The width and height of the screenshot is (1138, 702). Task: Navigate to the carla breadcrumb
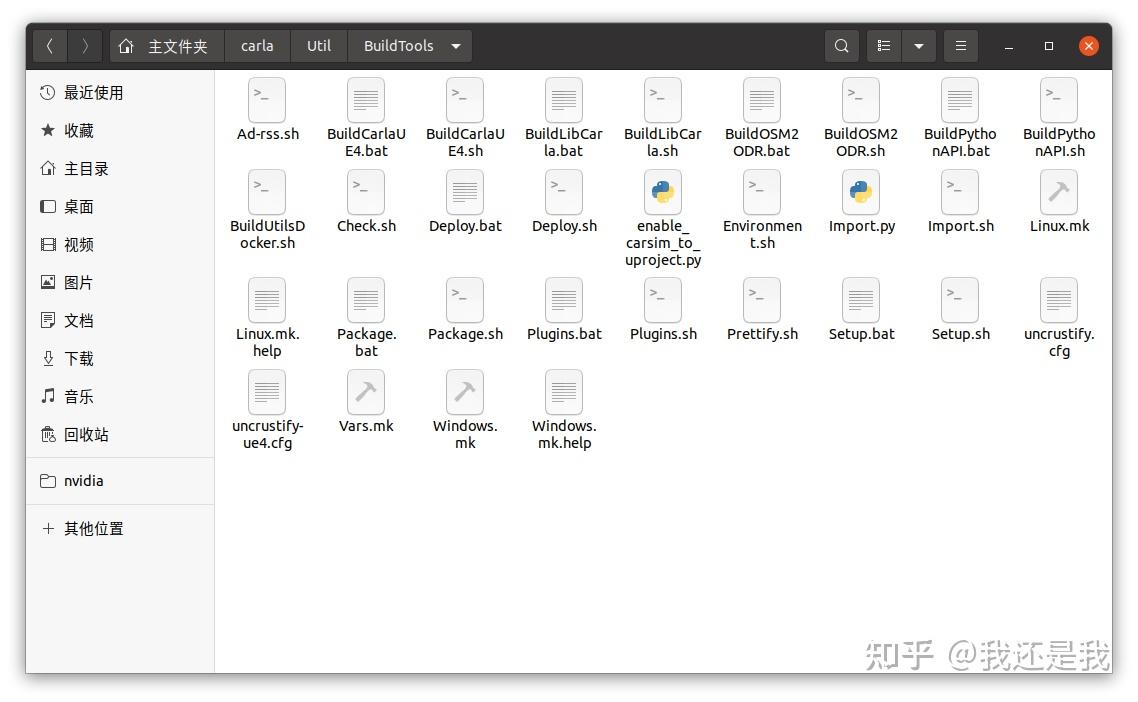tap(257, 45)
